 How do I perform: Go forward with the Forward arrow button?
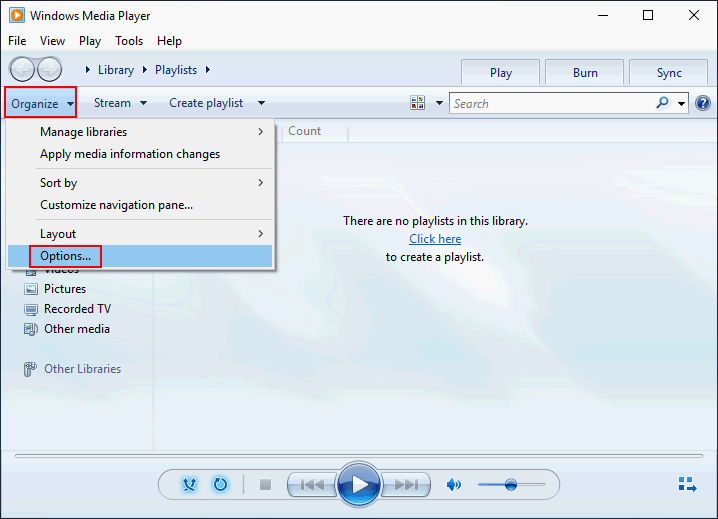pos(49,70)
